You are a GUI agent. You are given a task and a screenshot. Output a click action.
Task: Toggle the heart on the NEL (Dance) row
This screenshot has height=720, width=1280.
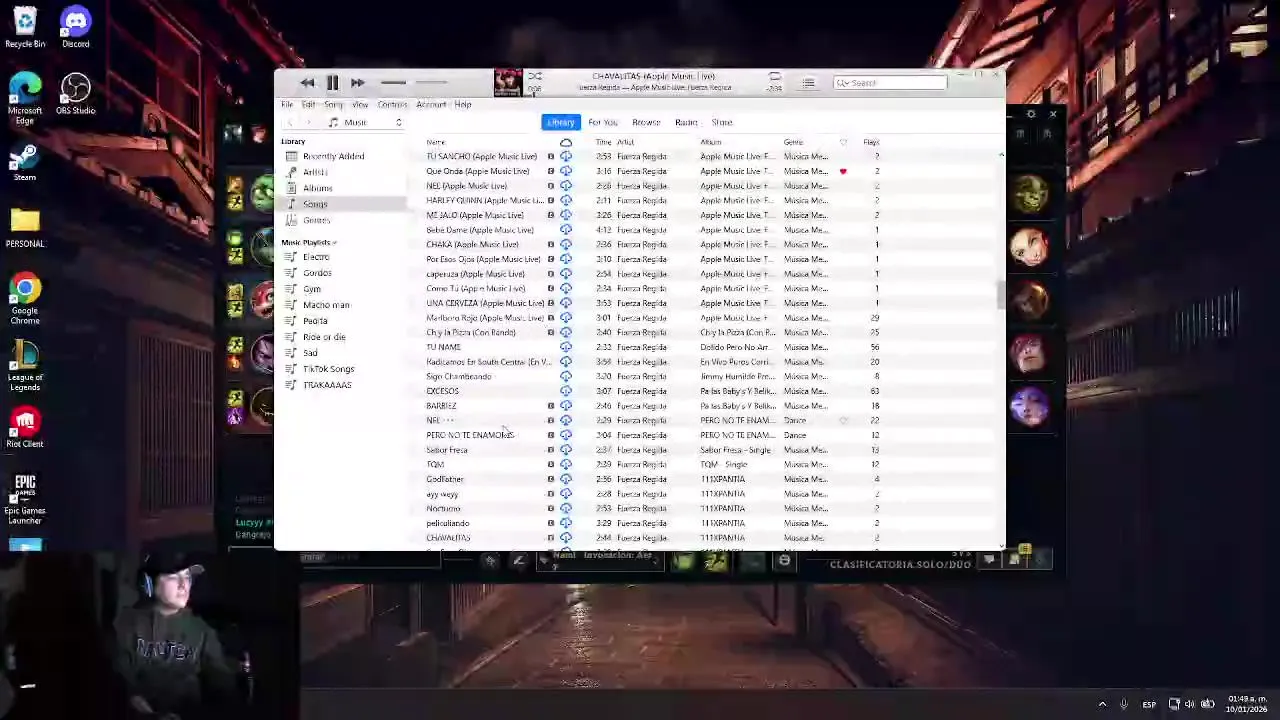(x=843, y=420)
